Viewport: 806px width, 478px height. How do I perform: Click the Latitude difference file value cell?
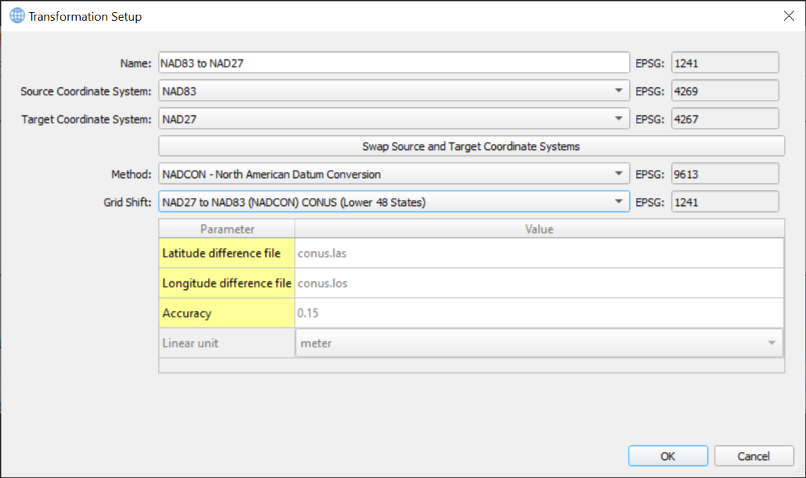coord(539,253)
